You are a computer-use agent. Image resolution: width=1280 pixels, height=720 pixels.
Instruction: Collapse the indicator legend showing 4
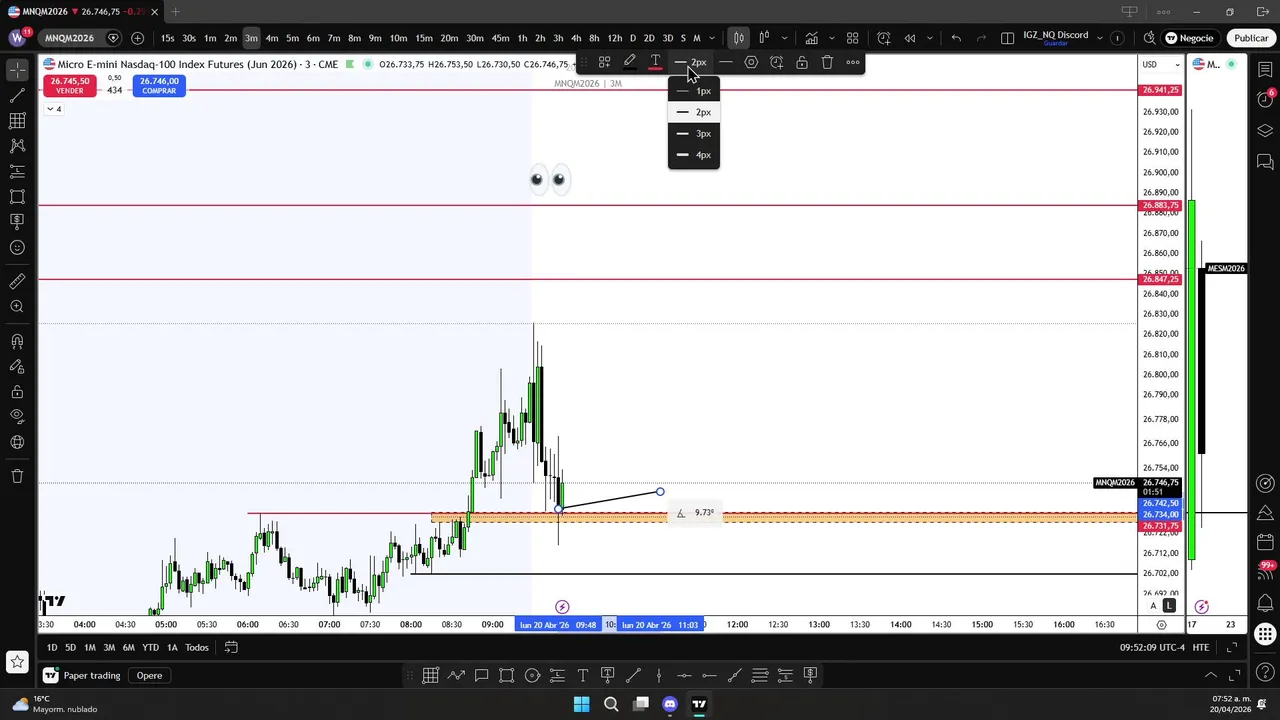(53, 109)
